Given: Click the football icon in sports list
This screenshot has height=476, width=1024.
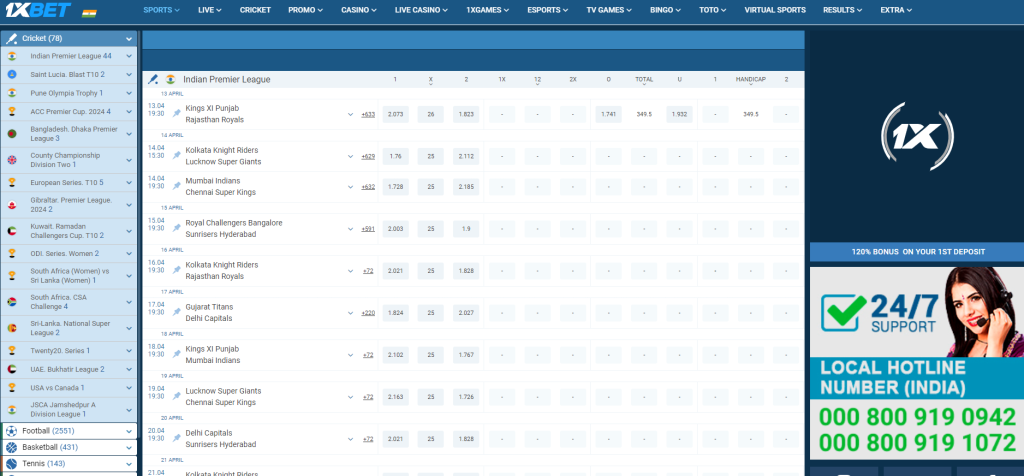Looking at the screenshot, I should tap(11, 431).
